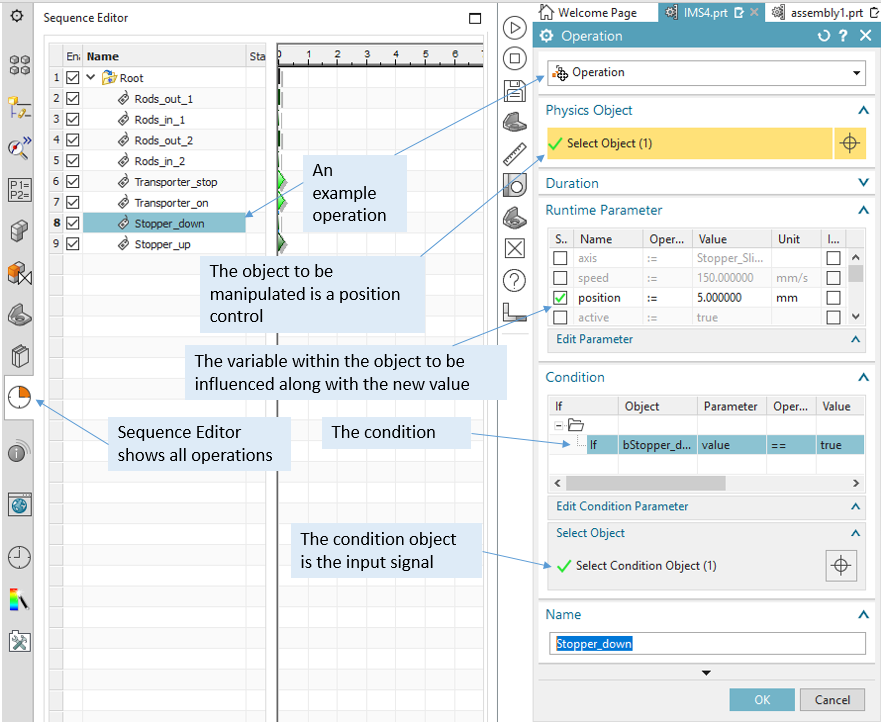Collapse the Root node in sequence tree
881x722 pixels.
91,78
